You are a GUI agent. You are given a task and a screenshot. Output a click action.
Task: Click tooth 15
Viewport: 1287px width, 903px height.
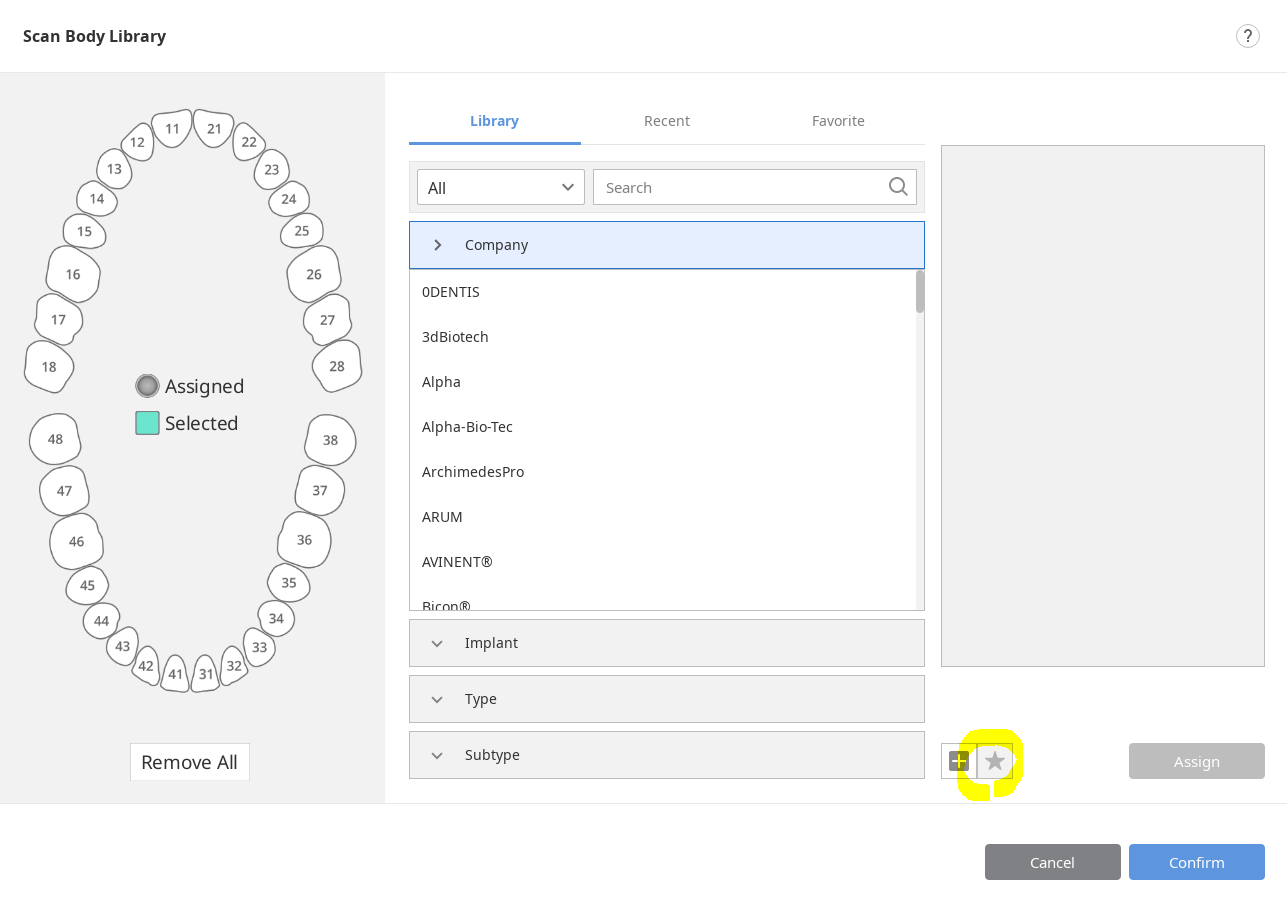pos(85,231)
